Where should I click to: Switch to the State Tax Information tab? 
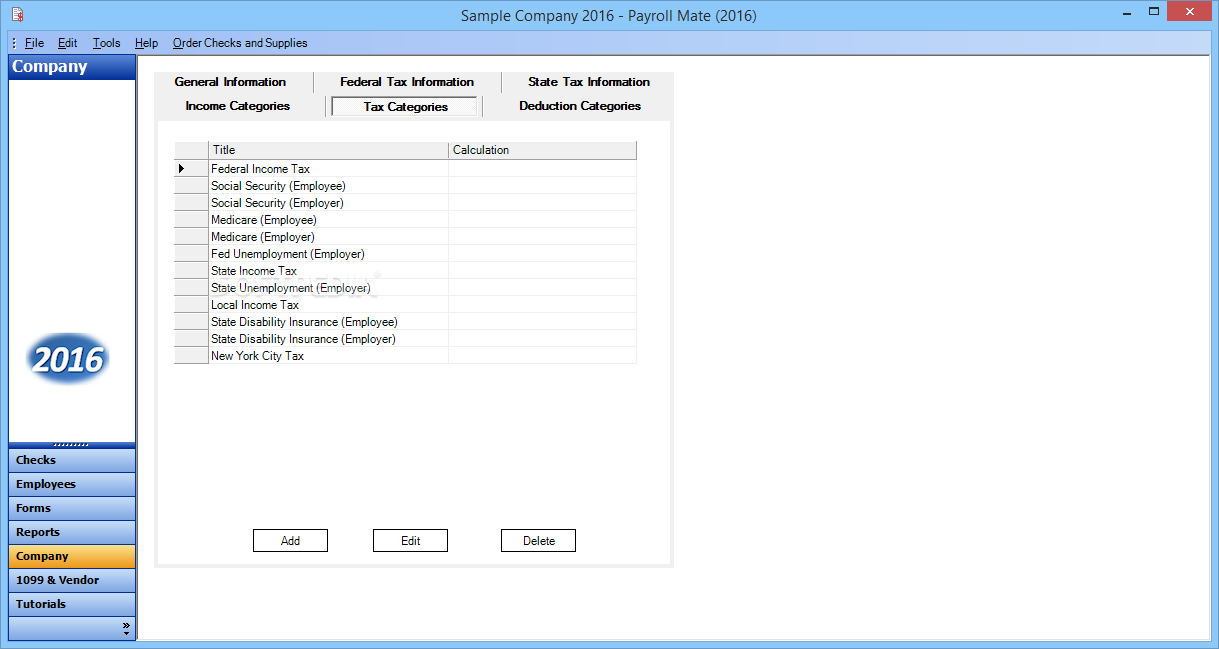589,82
